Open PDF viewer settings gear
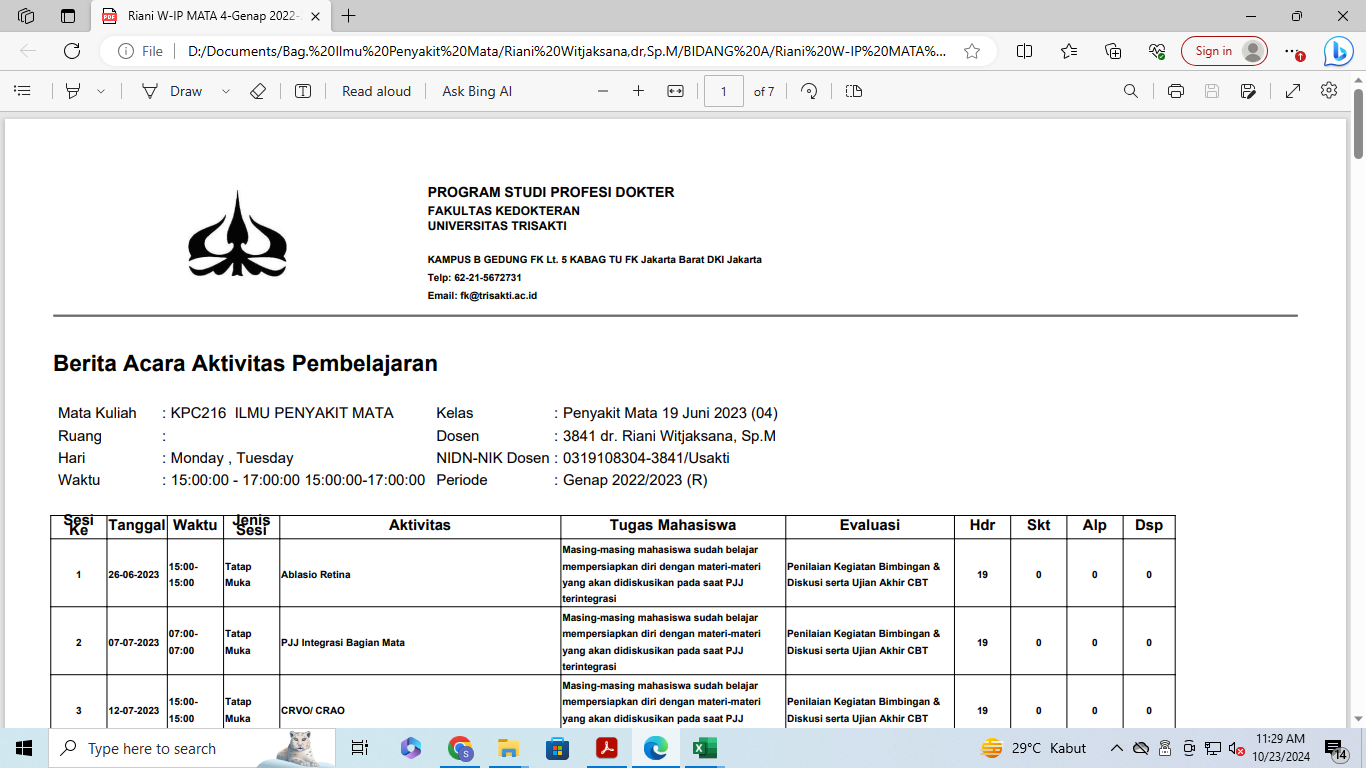This screenshot has height=768, width=1366. click(1329, 91)
